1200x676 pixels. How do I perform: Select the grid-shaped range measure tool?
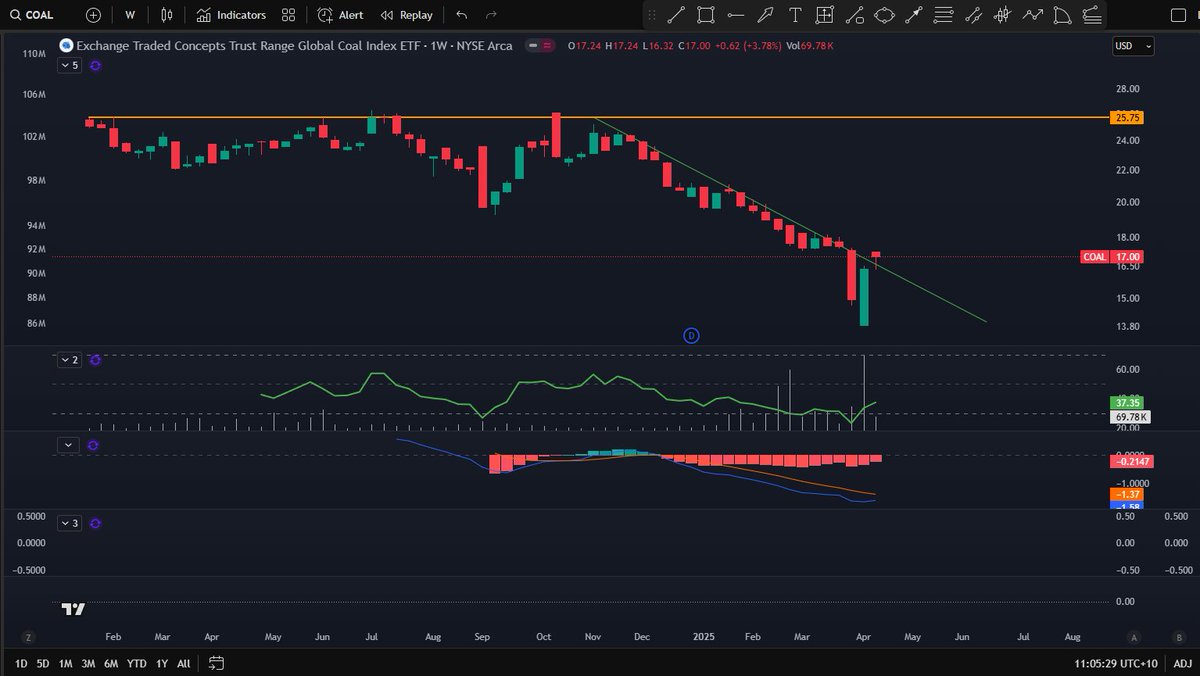tap(824, 15)
